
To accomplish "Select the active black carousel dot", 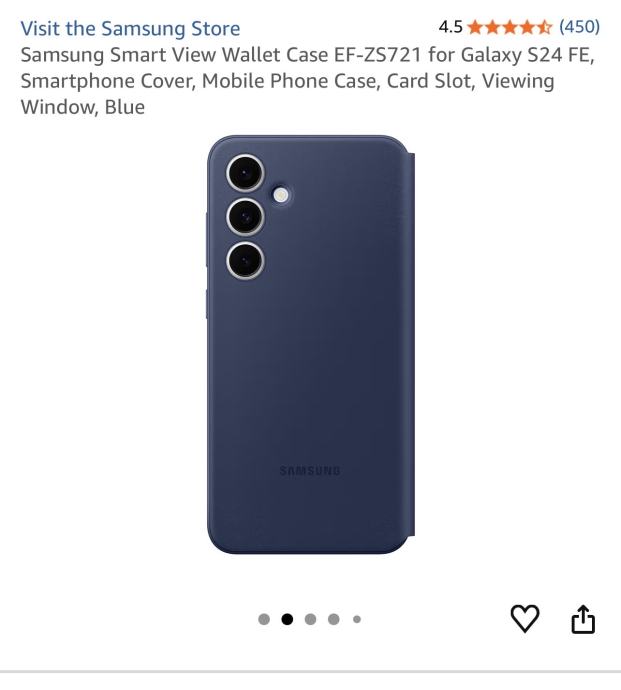I will click(x=287, y=619).
